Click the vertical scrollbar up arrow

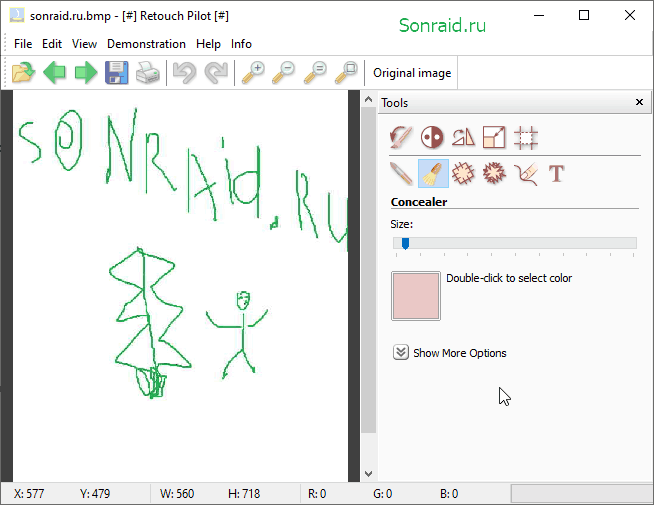tap(368, 99)
